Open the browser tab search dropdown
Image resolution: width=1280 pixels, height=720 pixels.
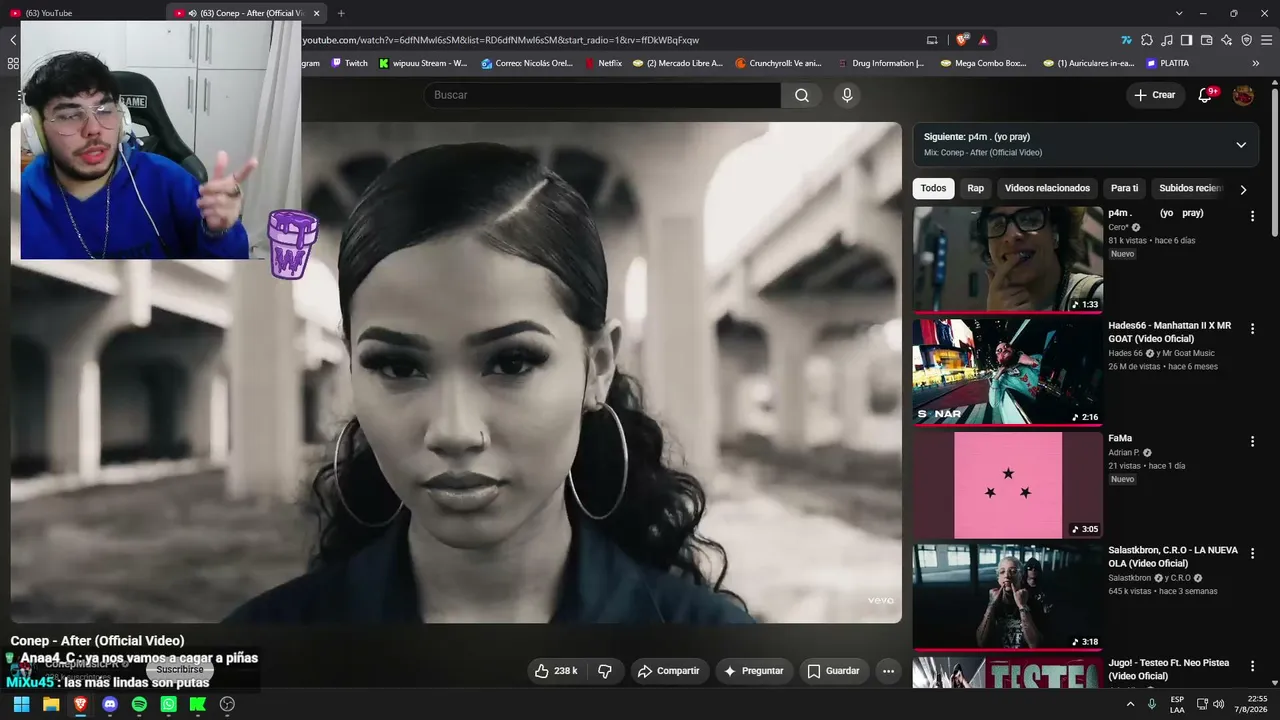(1179, 13)
